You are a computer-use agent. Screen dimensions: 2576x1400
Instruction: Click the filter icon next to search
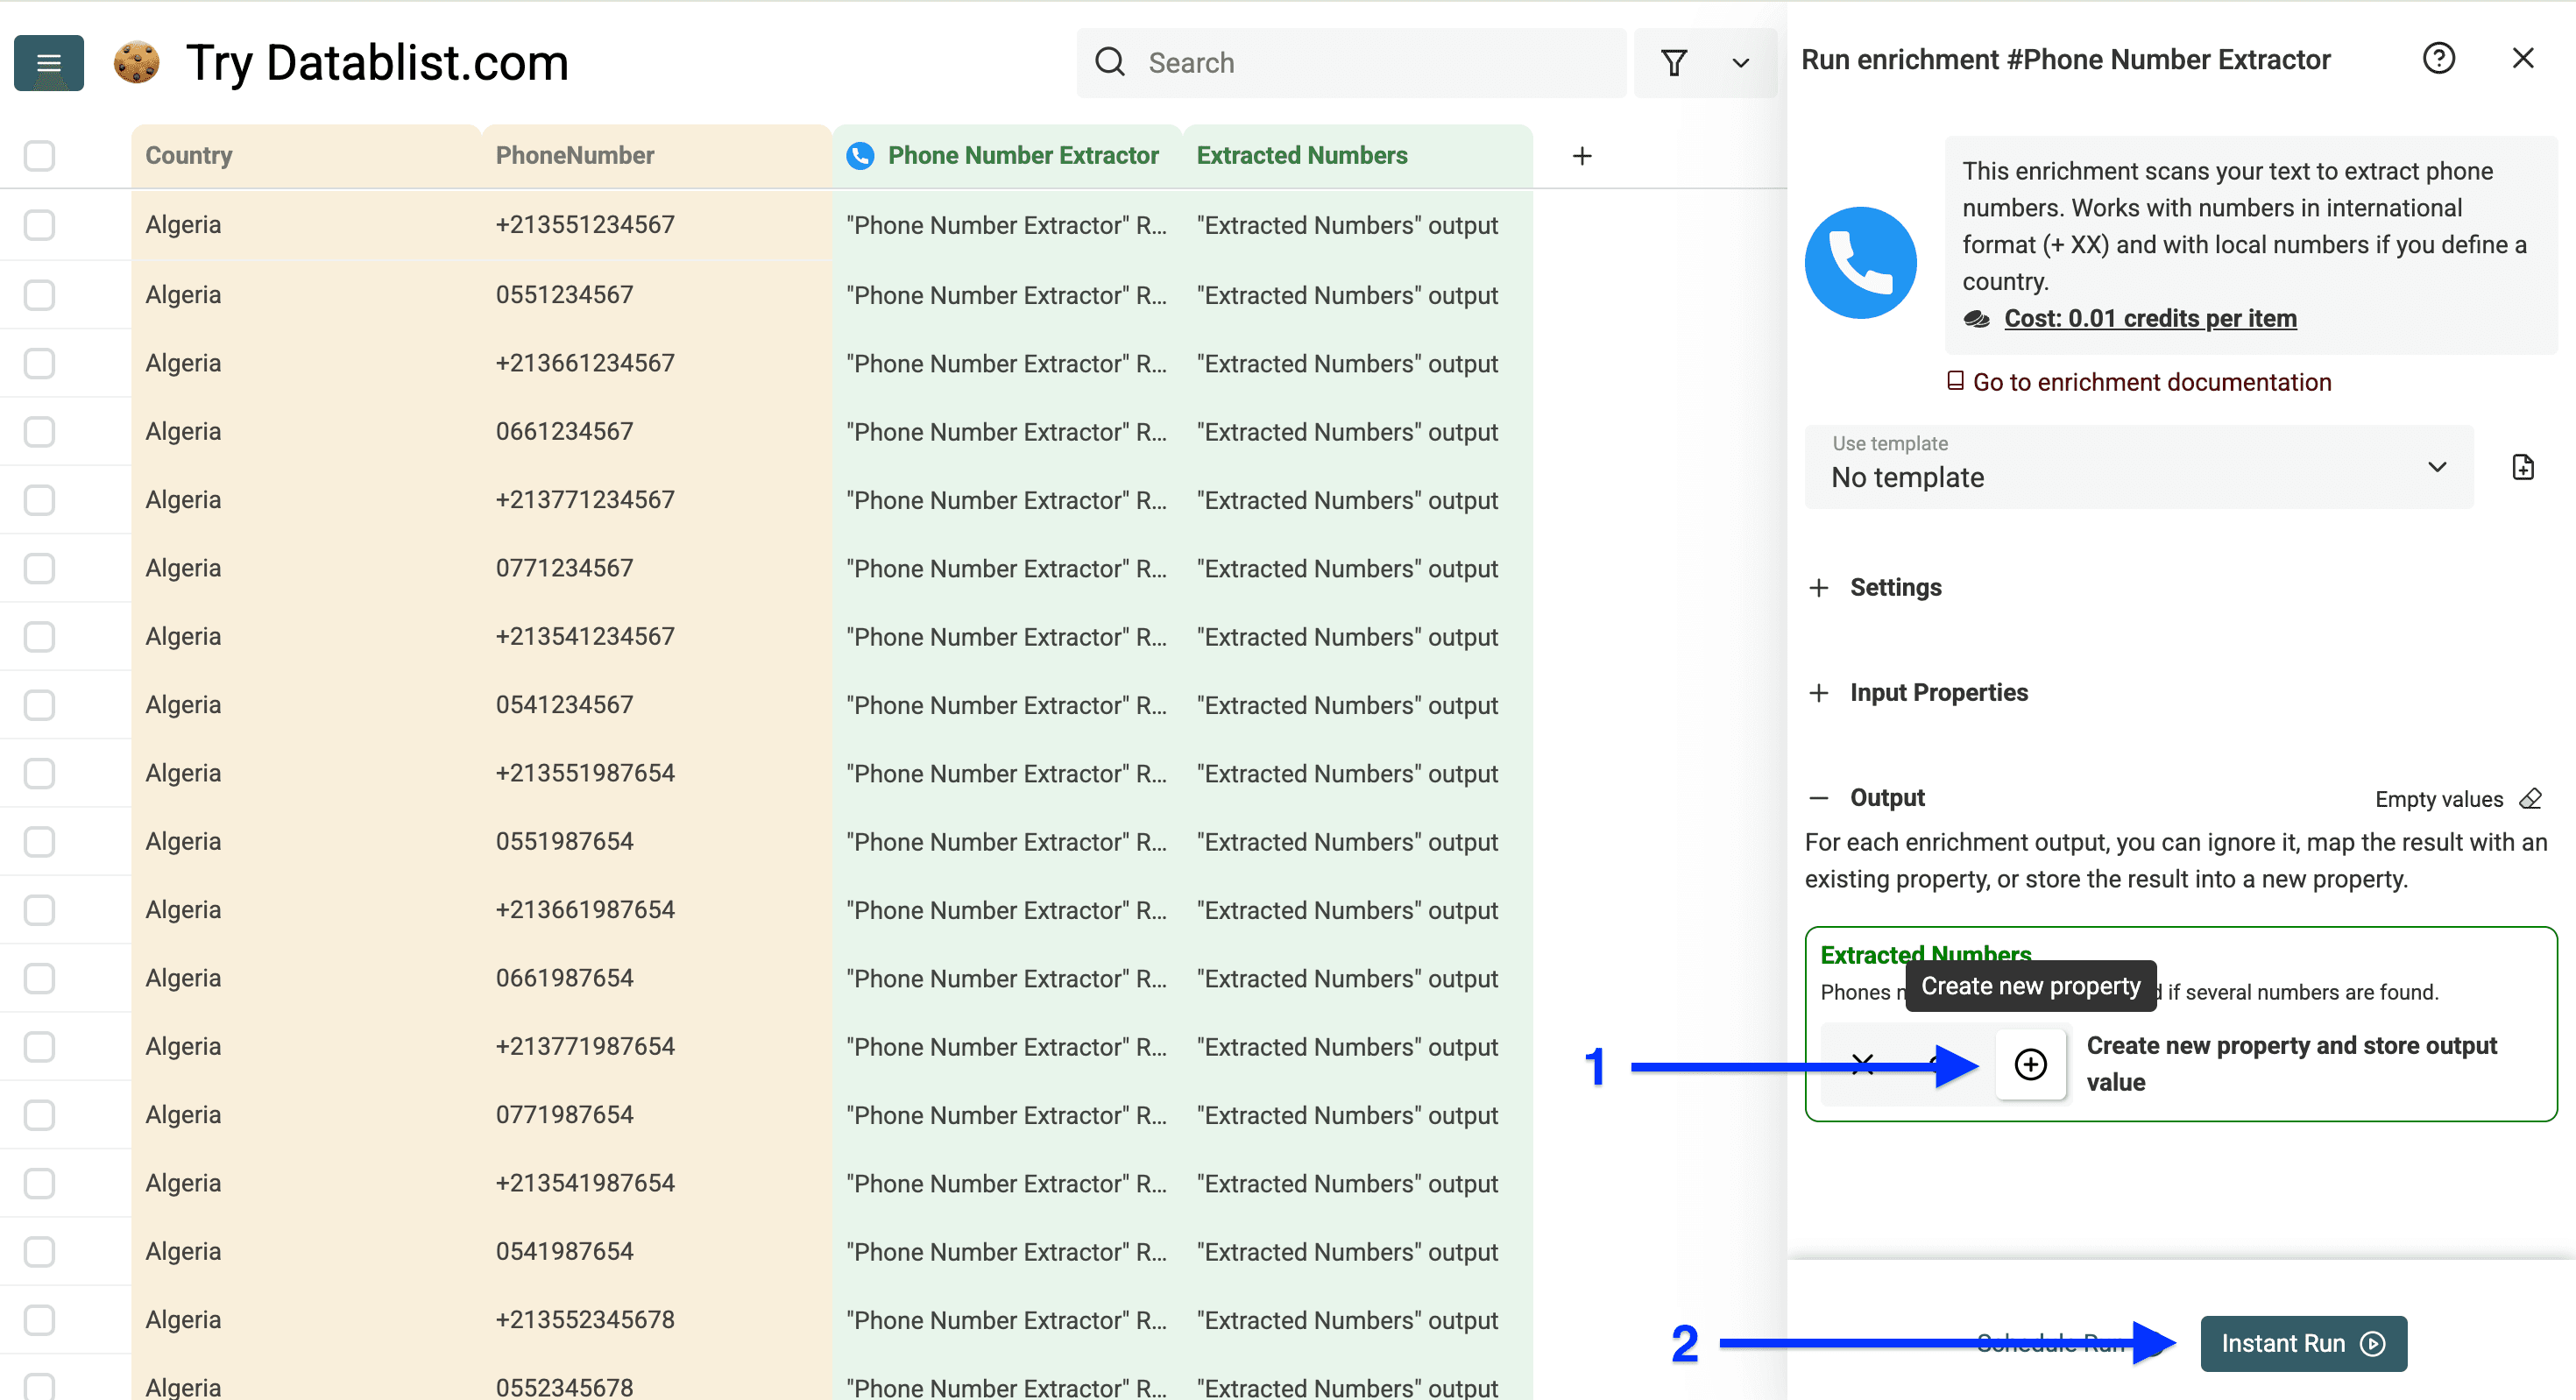tap(1674, 62)
